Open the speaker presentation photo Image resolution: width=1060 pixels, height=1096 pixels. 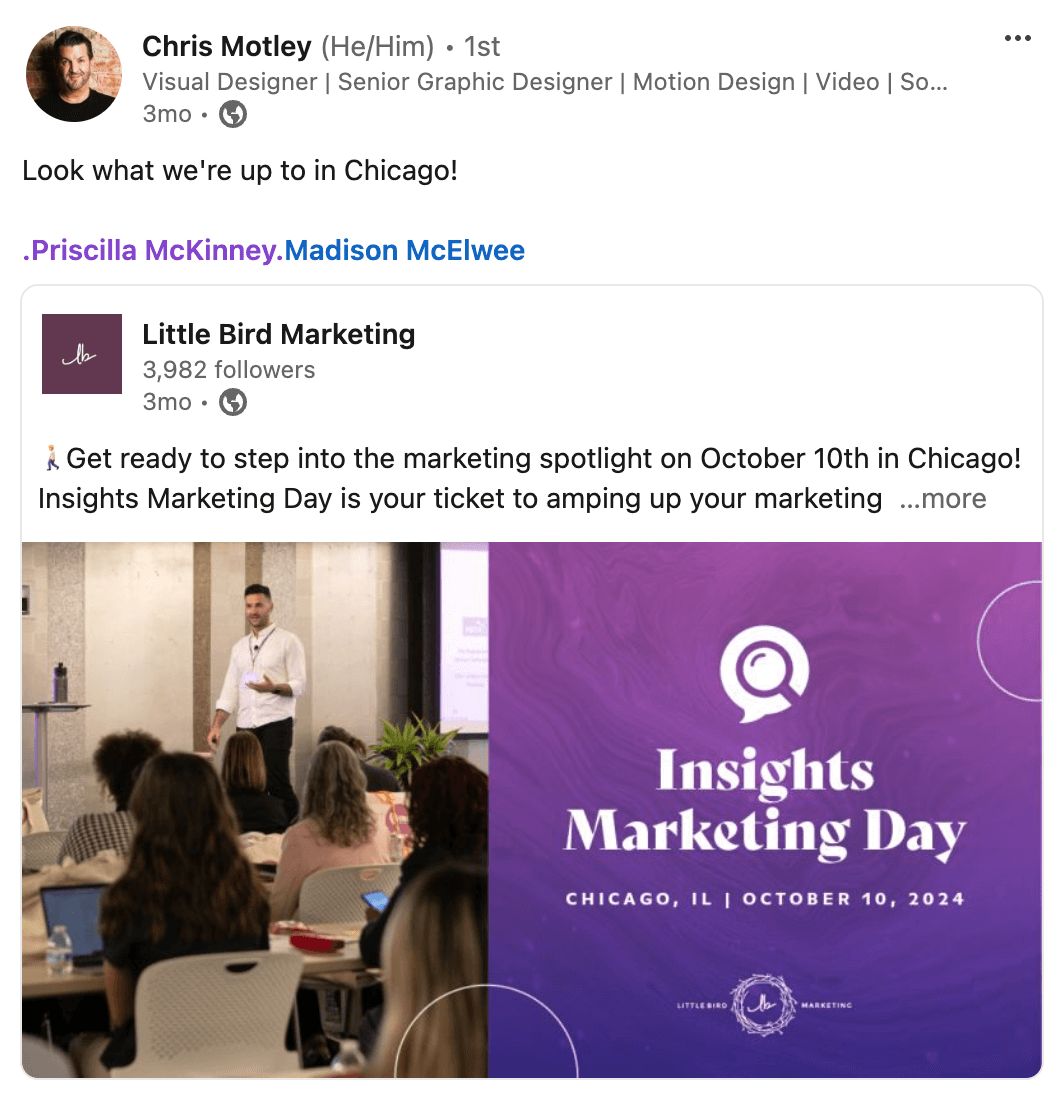[255, 810]
